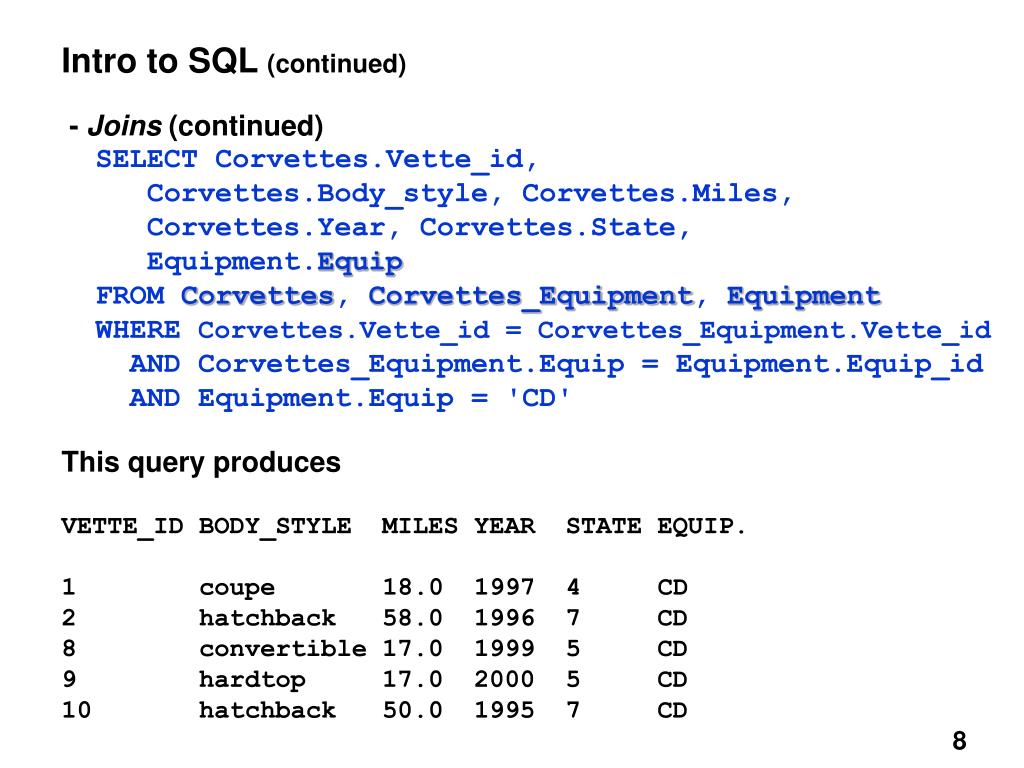Click the VETTE_ID column header
Image resolution: width=1024 pixels, height=768 pixels.
tap(122, 526)
